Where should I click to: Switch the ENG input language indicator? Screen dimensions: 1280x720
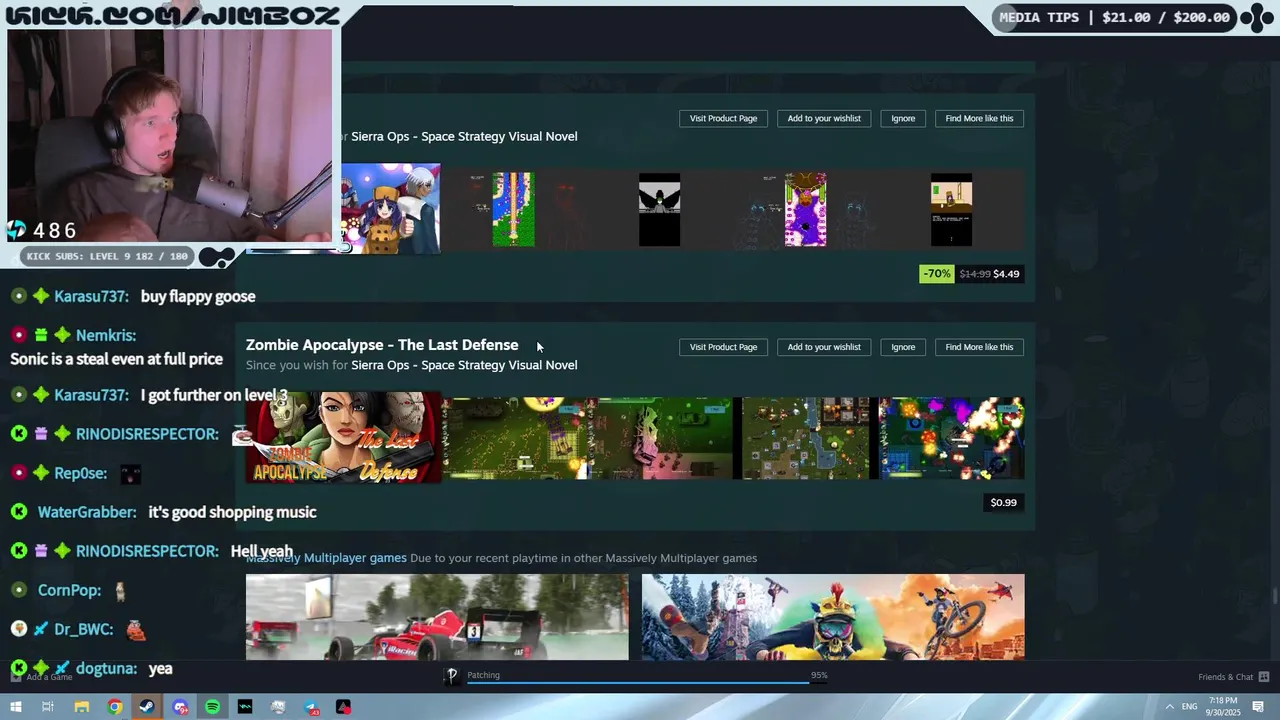[1190, 707]
